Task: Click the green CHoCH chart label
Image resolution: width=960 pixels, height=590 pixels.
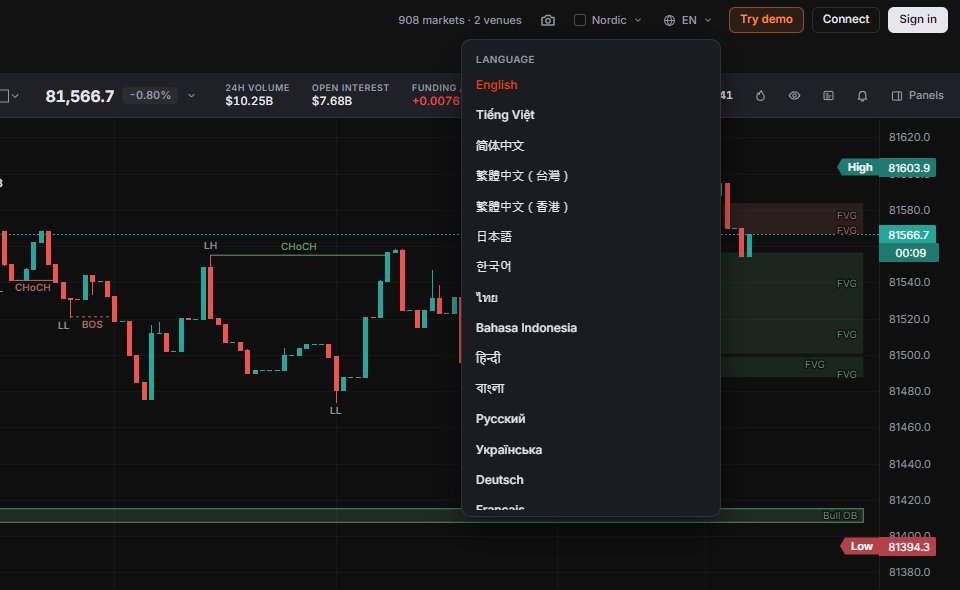Action: pyautogui.click(x=299, y=247)
